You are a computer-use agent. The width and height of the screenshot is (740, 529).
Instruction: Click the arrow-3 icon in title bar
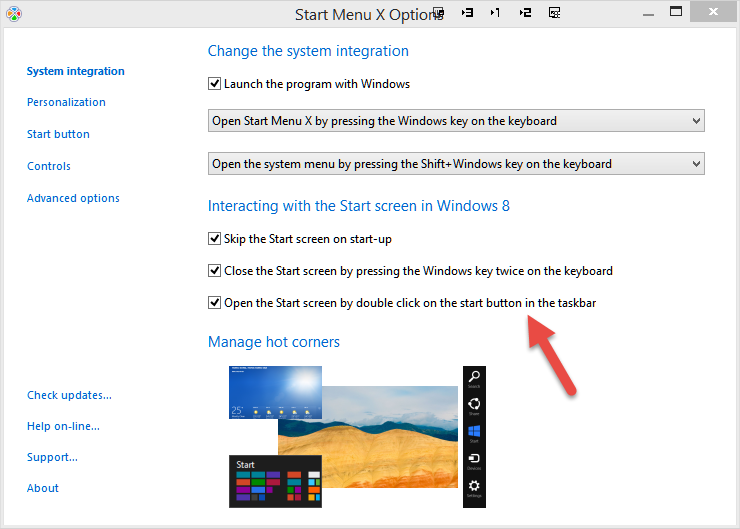[x=467, y=13]
